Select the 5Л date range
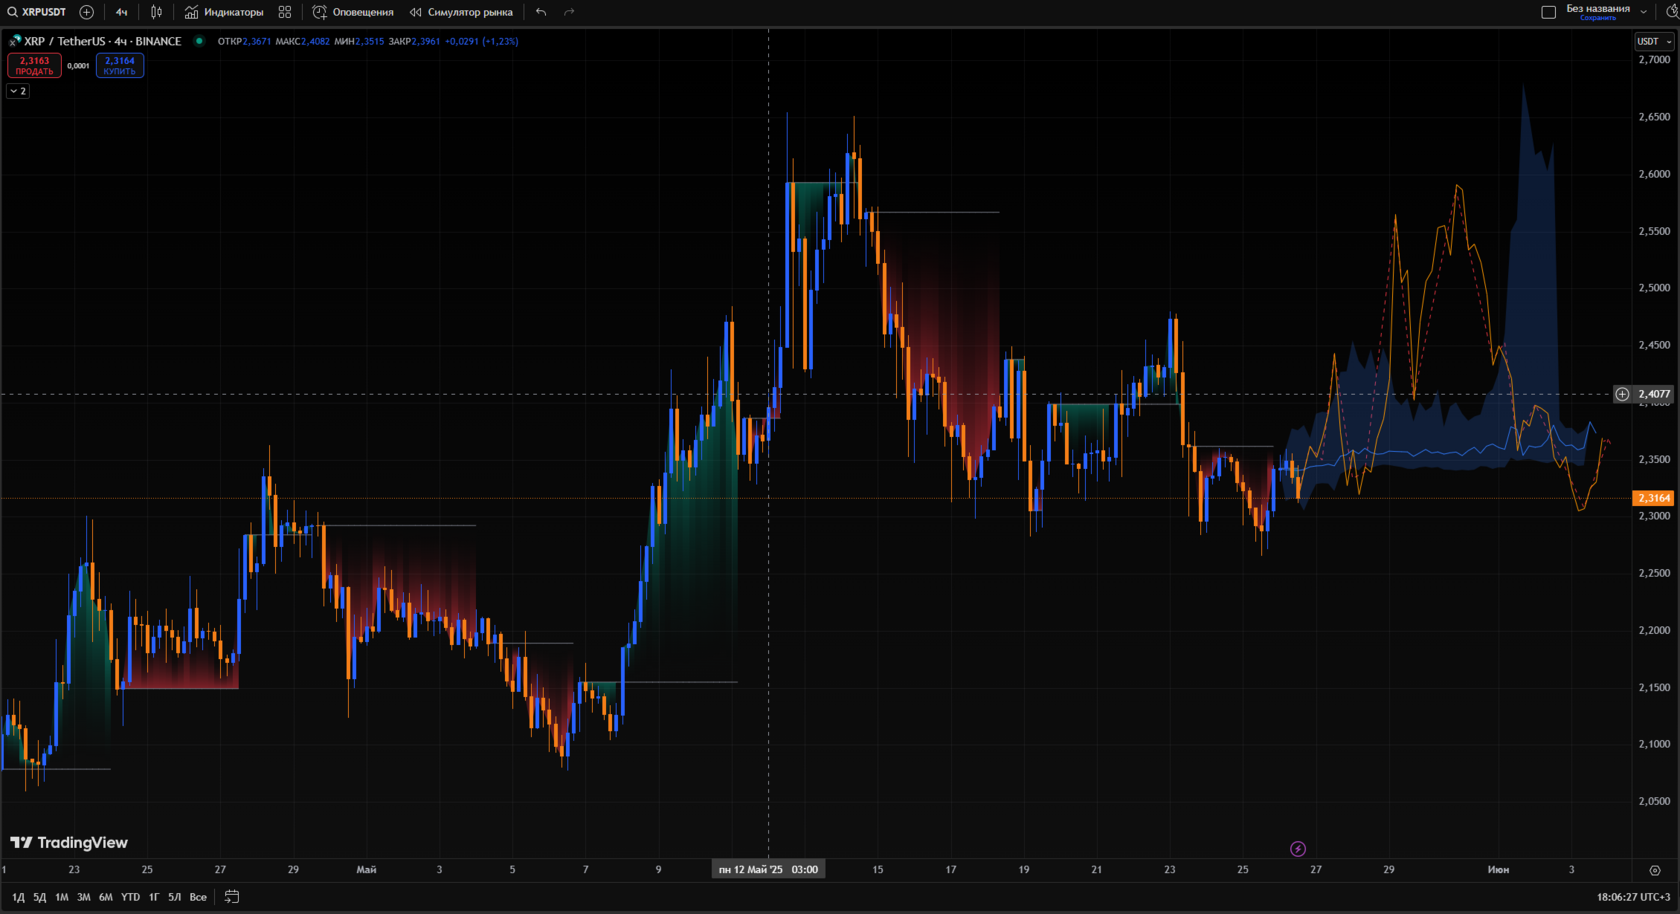Viewport: 1680px width, 914px height. coord(175,897)
